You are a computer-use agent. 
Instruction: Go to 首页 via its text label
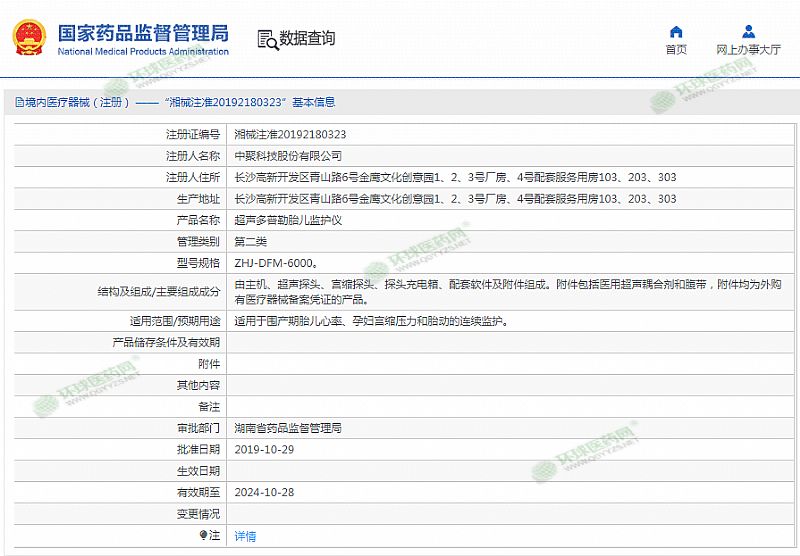click(676, 50)
